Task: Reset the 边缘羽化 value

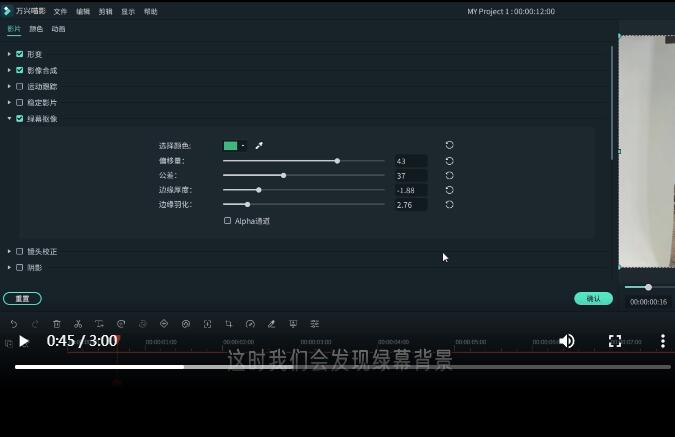Action: [449, 205]
